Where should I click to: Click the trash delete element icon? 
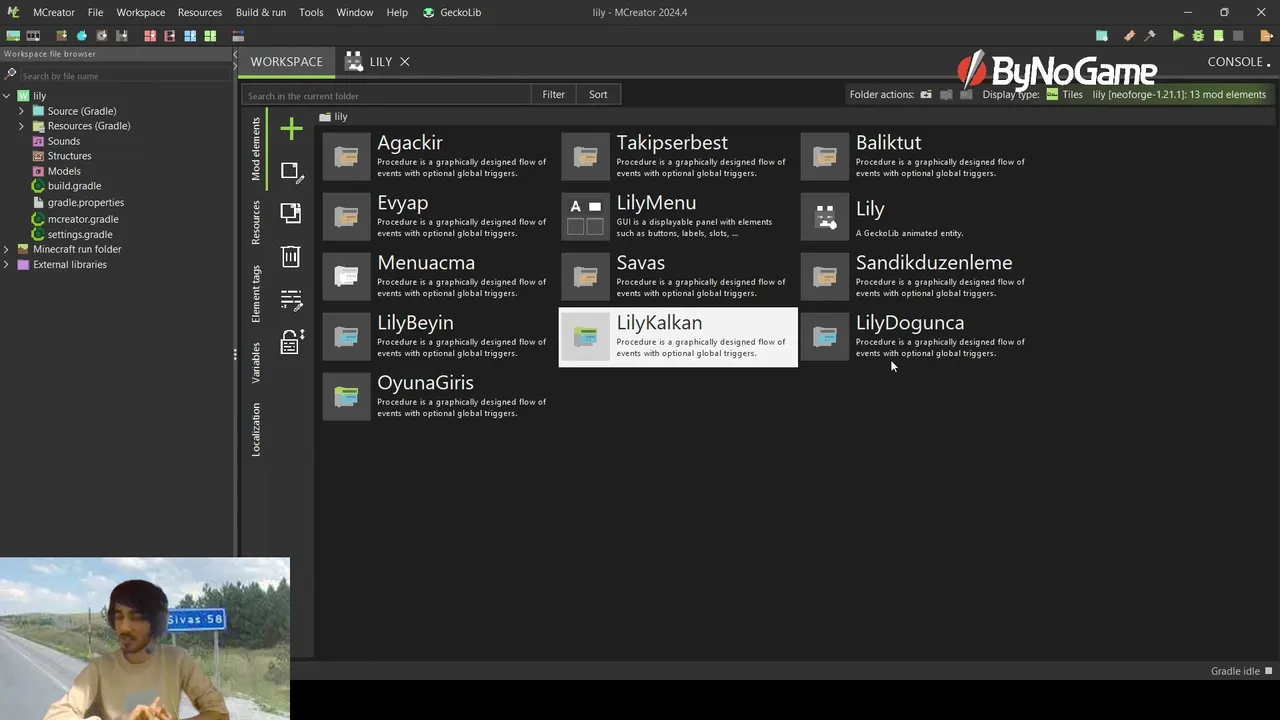tap(291, 256)
